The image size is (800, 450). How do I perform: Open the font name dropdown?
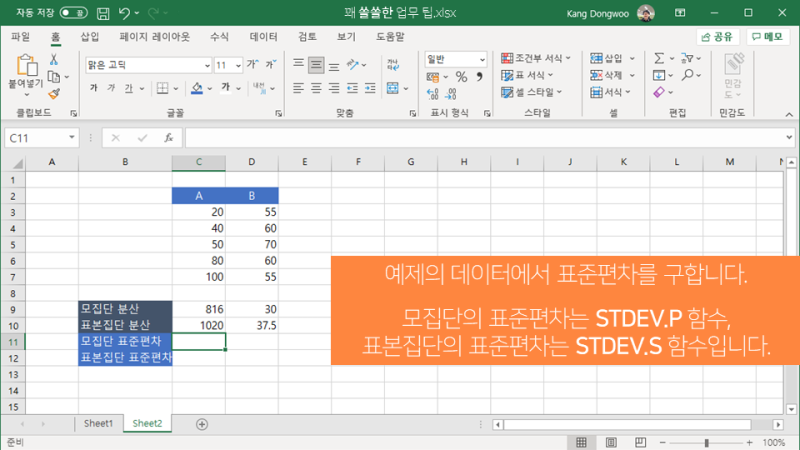coord(207,65)
